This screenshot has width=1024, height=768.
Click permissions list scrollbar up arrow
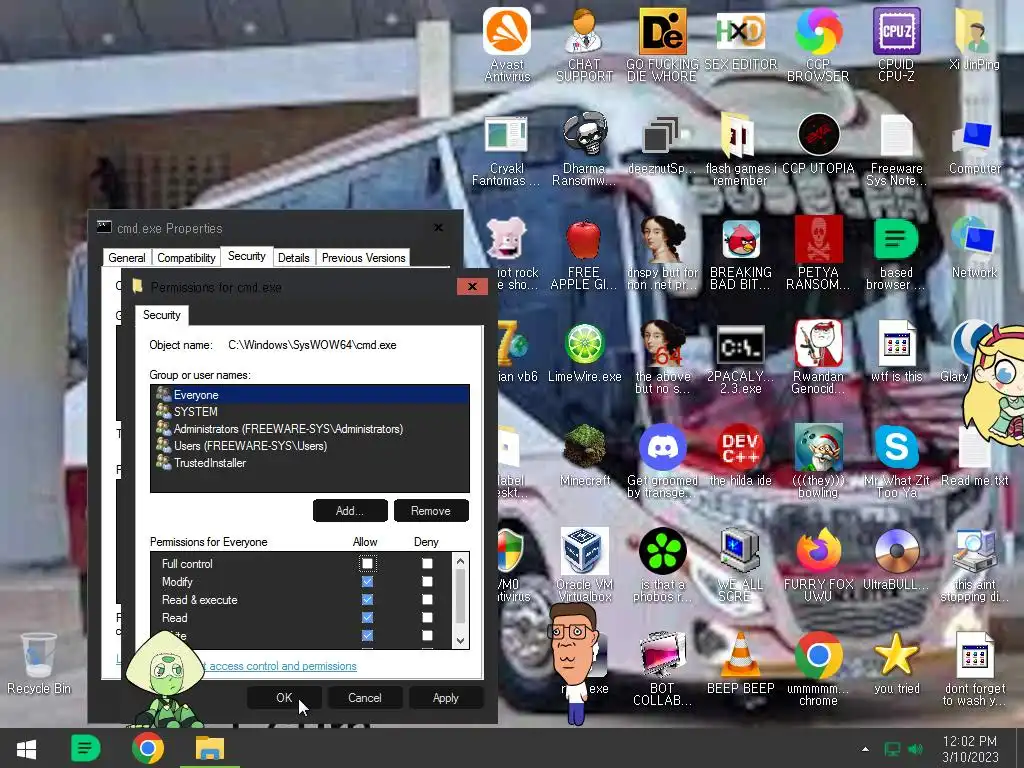[x=460, y=561]
